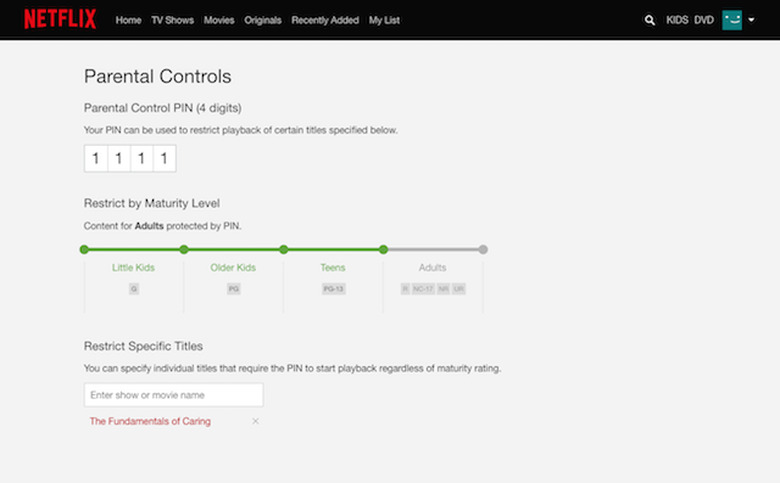Click the G rating badge
Screen dimensions: 780x483
(x=134, y=289)
